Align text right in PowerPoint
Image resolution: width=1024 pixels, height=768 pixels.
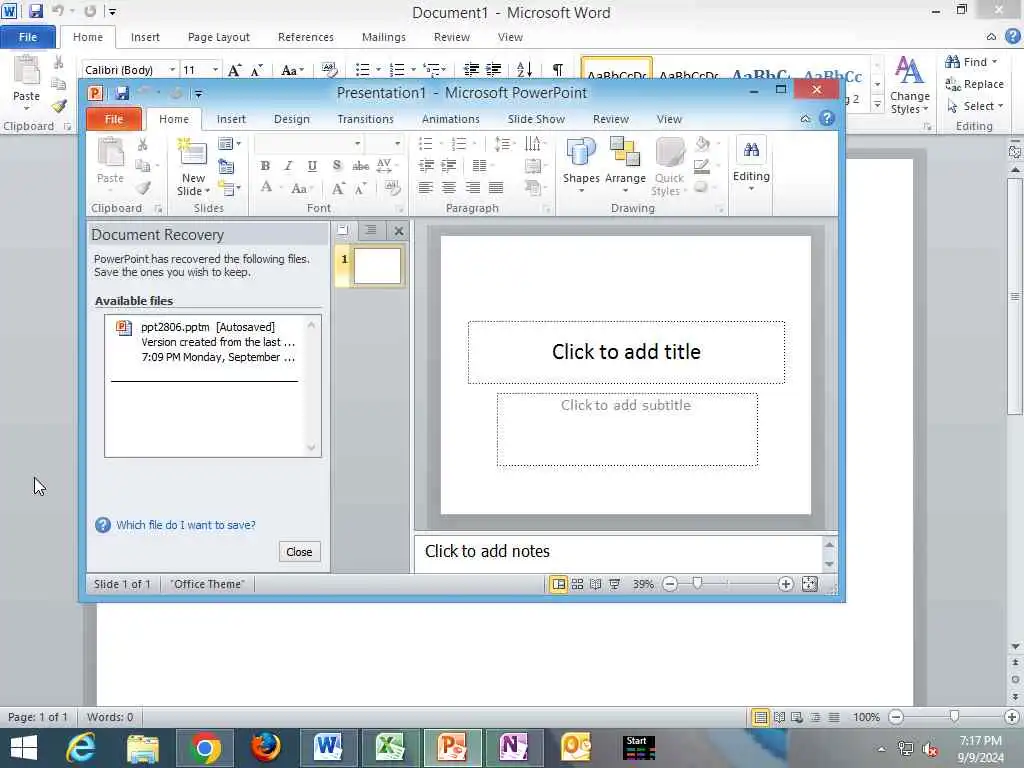[472, 188]
